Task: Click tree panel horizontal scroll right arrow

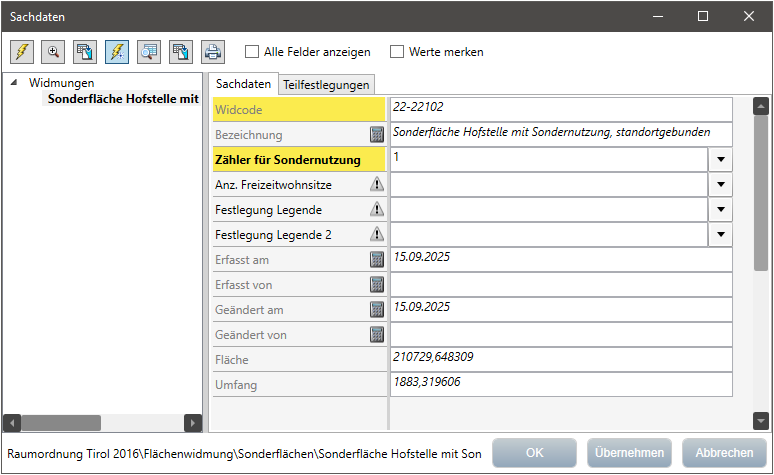Action: tap(193, 423)
